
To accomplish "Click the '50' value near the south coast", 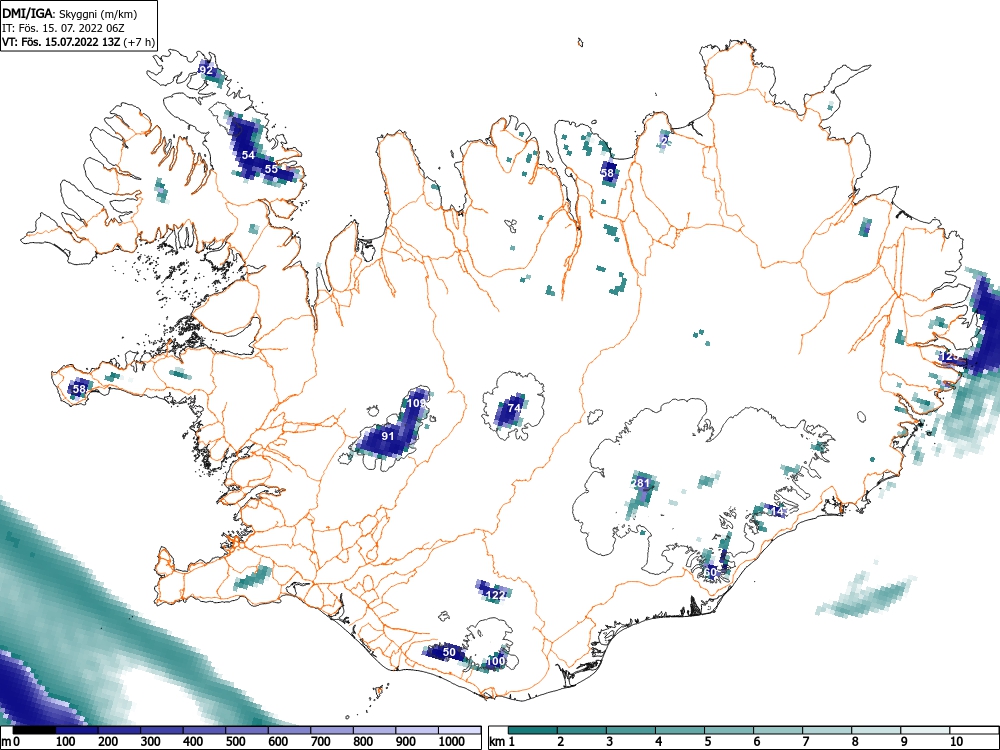I will [449, 652].
